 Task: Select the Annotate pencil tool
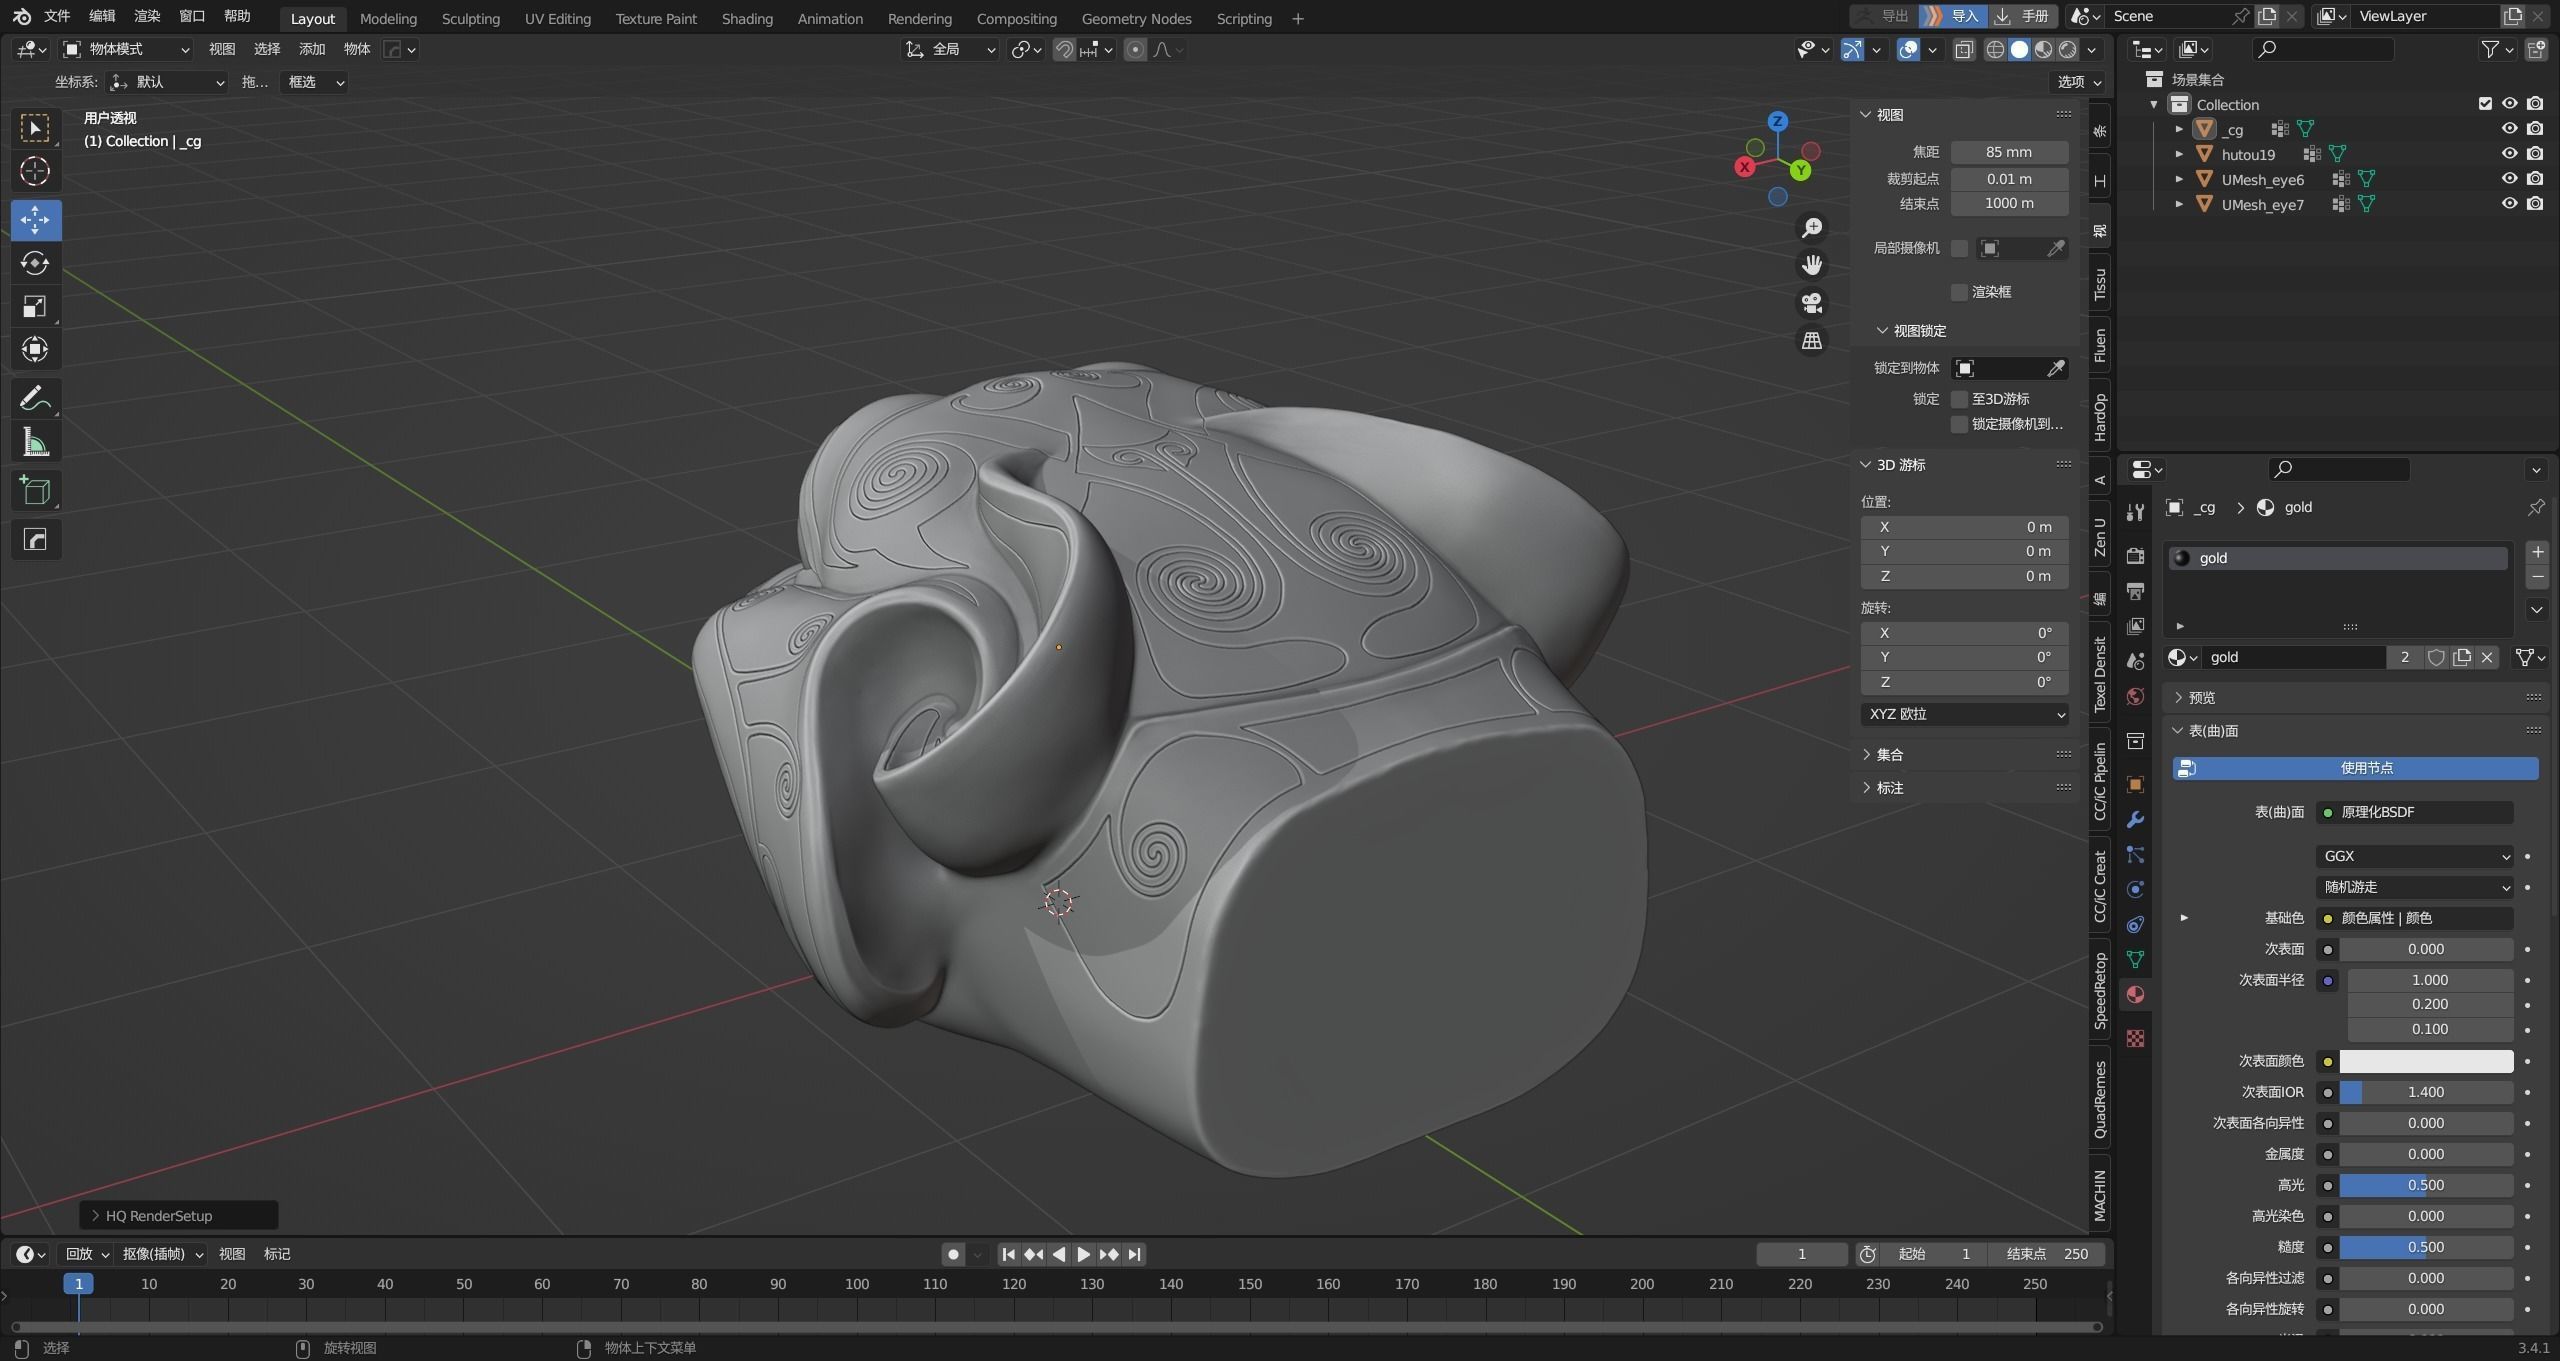point(35,399)
